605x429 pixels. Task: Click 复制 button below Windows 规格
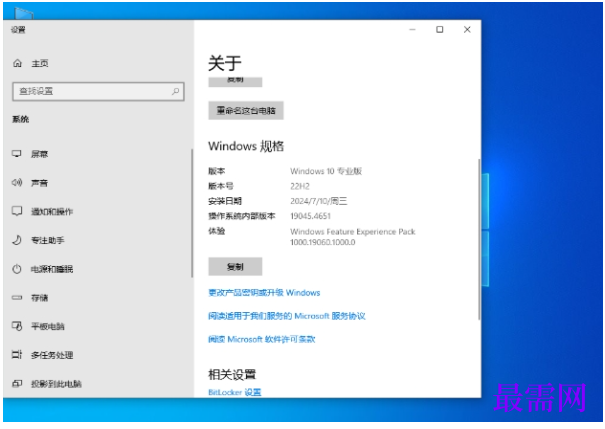tap(235, 267)
